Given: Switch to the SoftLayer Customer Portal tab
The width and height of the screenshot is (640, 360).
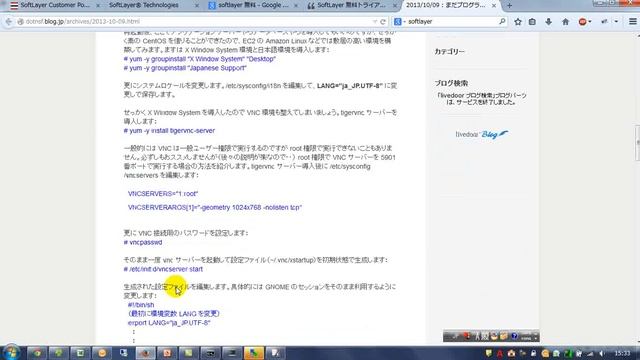Looking at the screenshot, I should click(54, 5).
